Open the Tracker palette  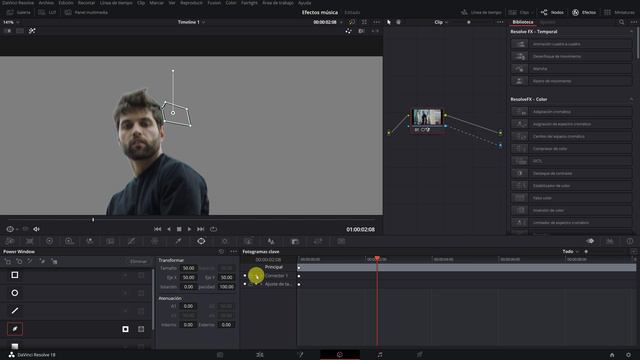[224, 241]
